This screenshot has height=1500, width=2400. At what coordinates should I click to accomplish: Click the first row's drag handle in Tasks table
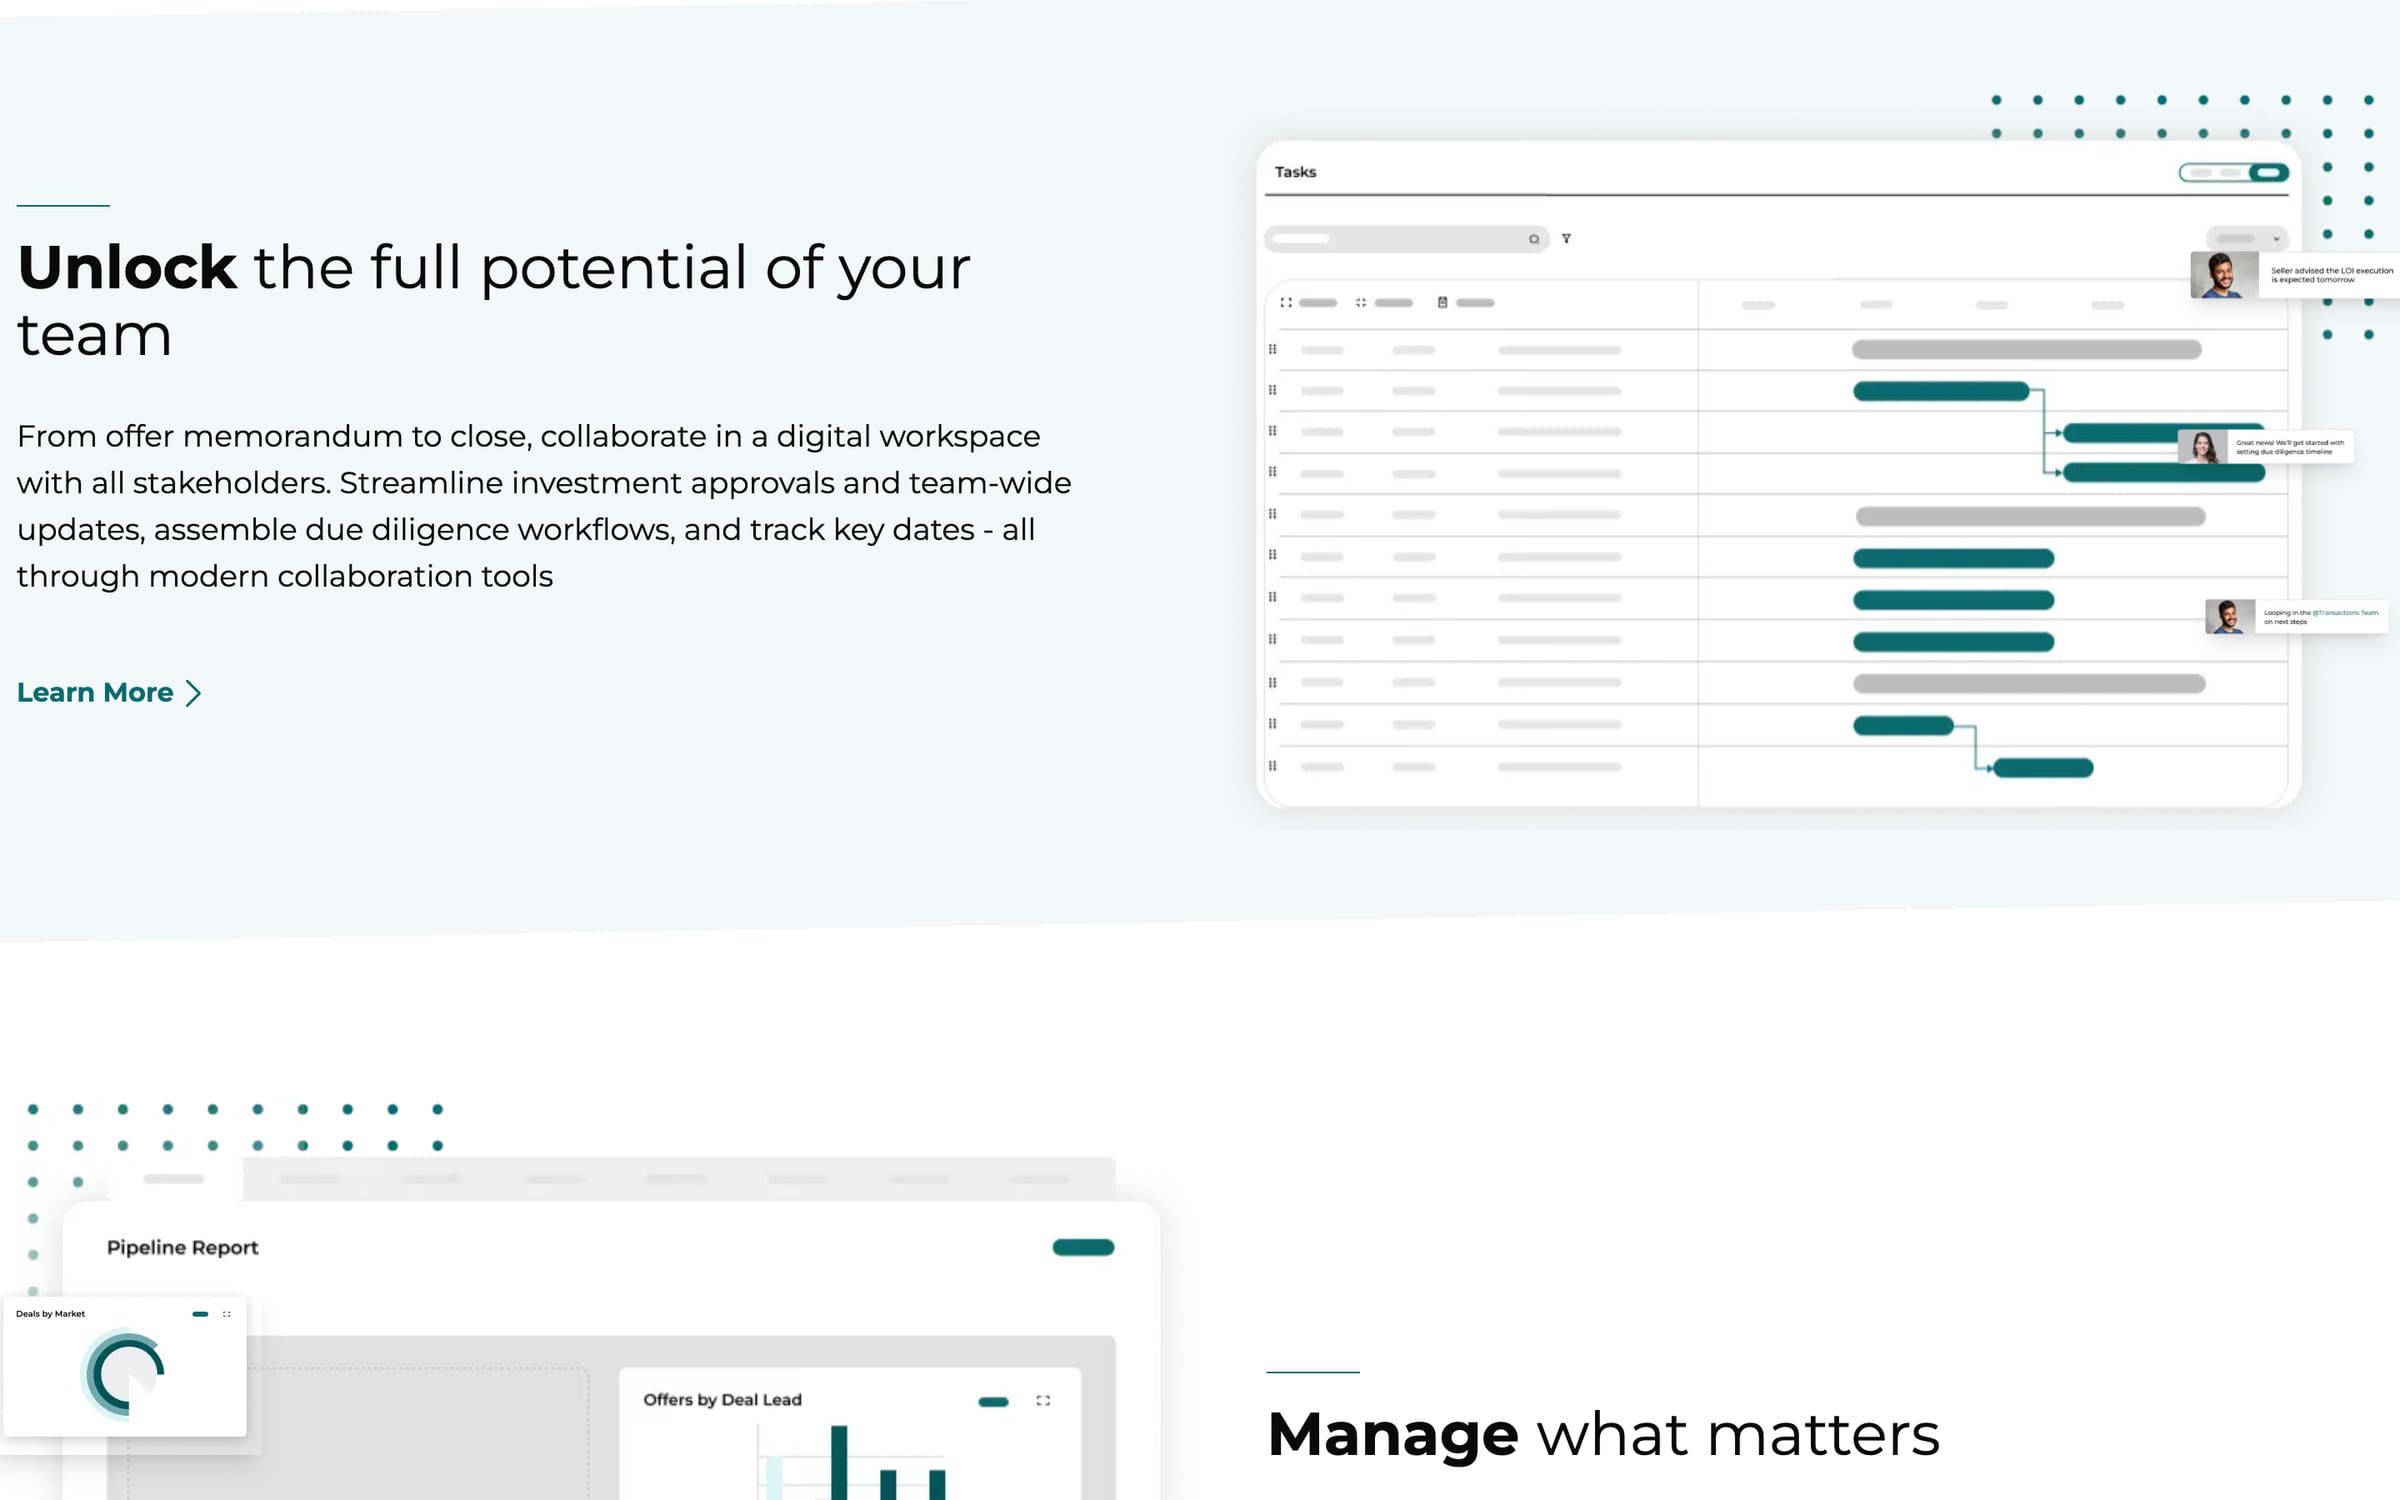[1272, 349]
